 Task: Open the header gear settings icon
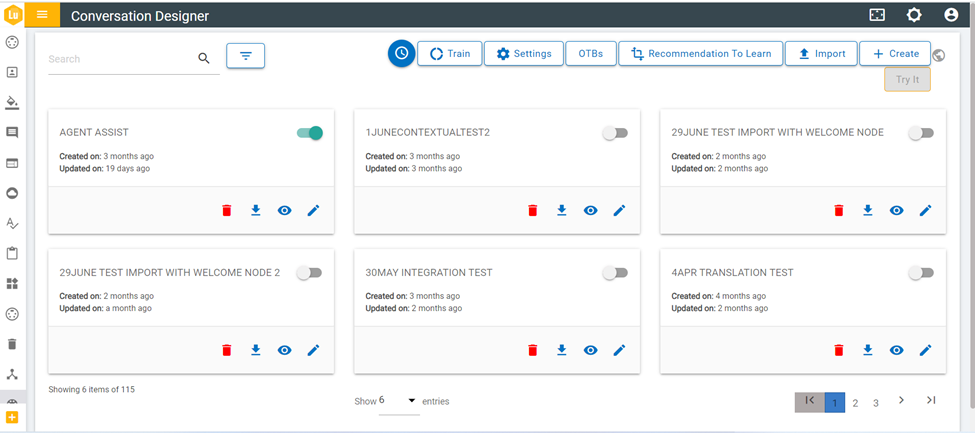pos(914,16)
